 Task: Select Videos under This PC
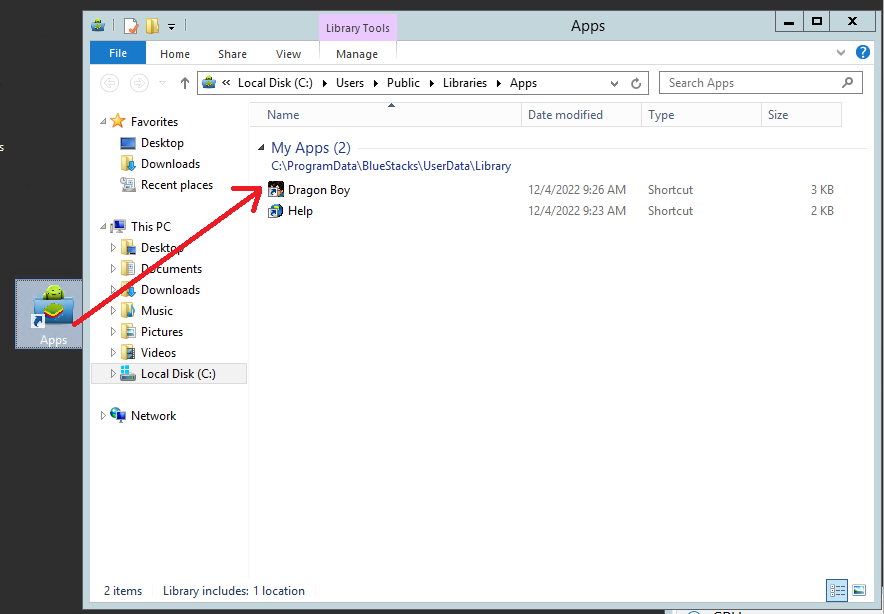tap(158, 353)
